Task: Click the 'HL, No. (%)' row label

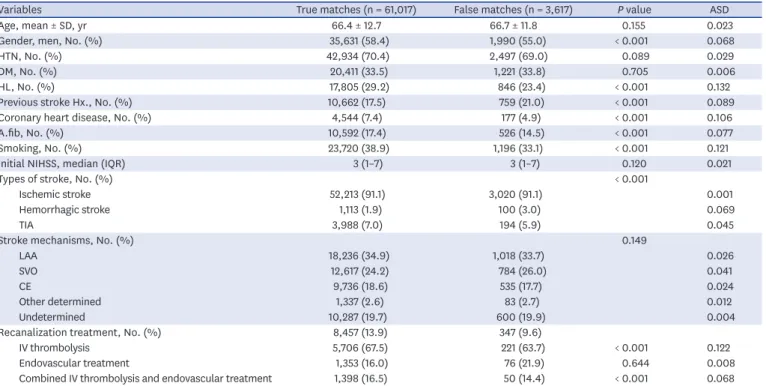Action: 27,87
